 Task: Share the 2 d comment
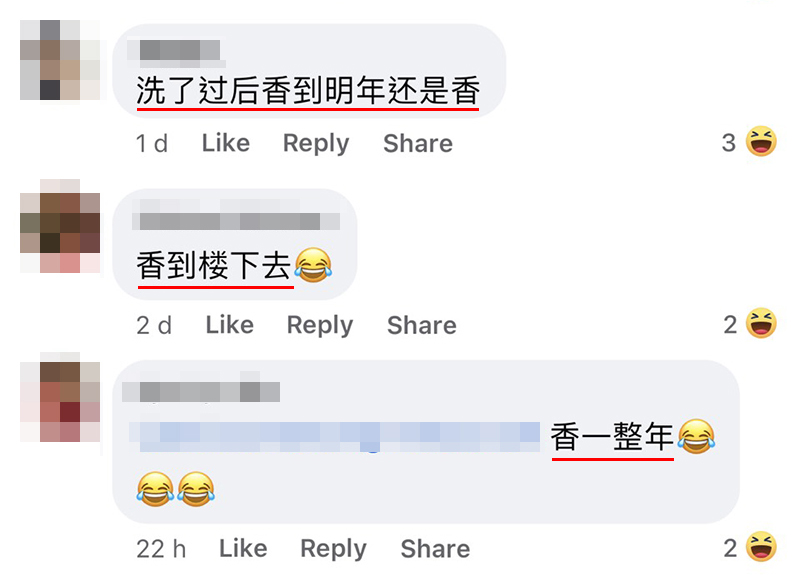pos(421,325)
